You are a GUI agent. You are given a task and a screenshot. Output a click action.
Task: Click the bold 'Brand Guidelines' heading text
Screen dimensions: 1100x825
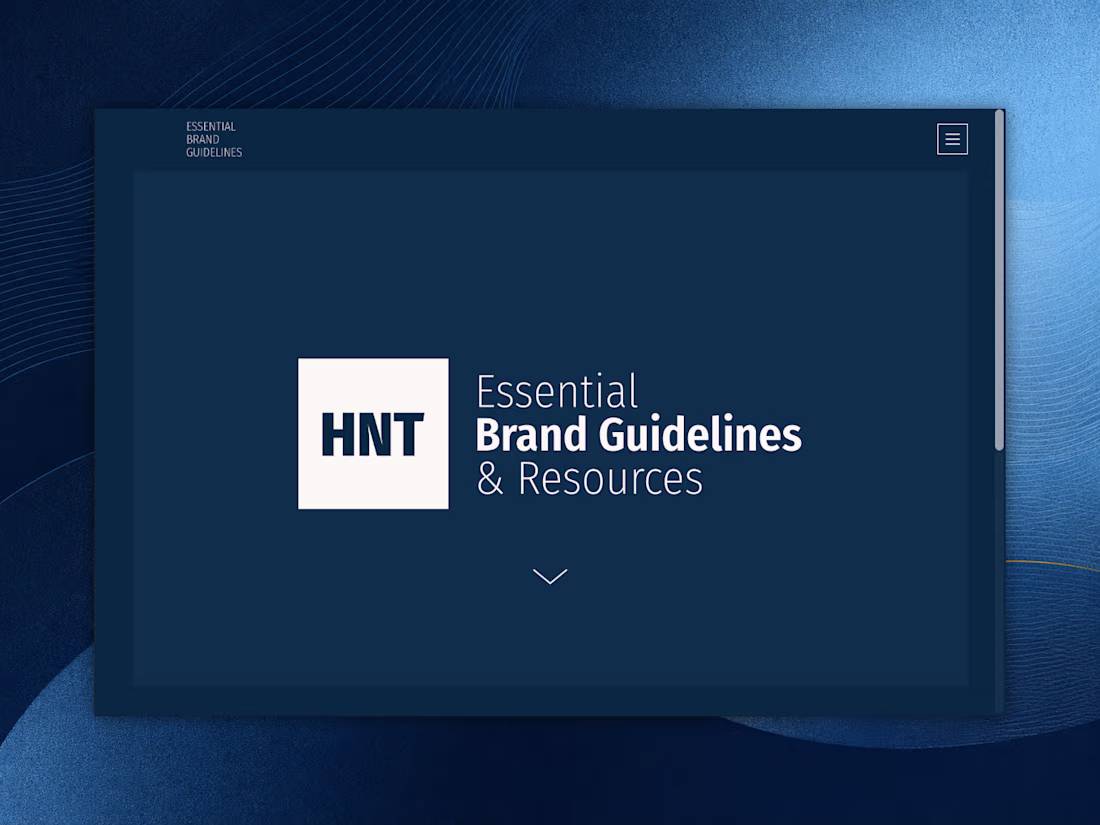[x=638, y=435]
